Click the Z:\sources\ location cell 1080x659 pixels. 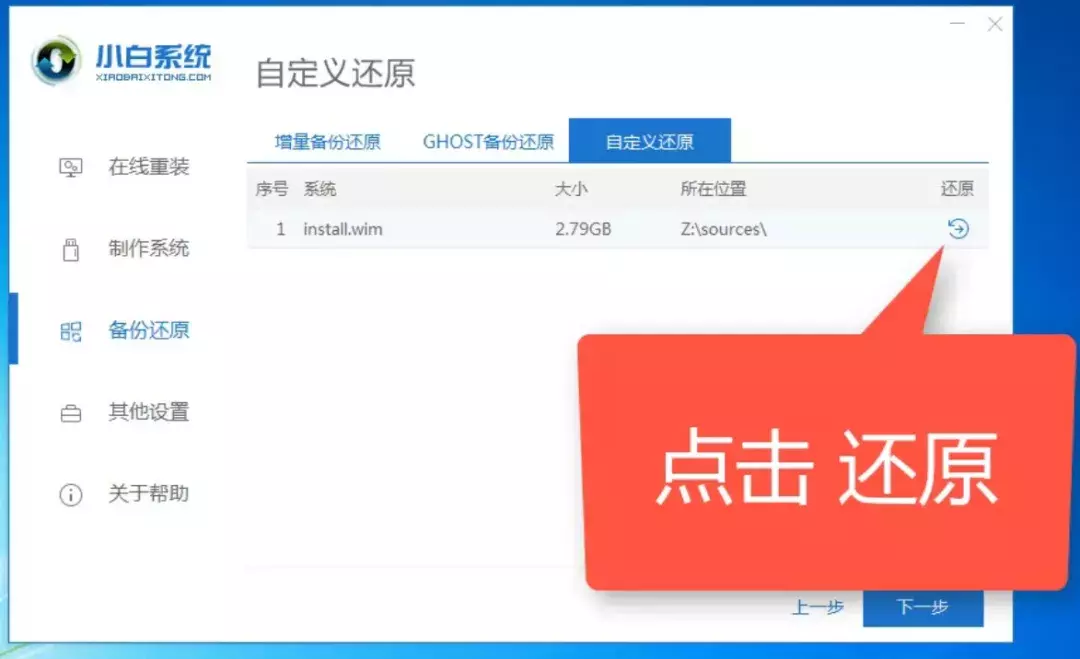[x=723, y=229]
